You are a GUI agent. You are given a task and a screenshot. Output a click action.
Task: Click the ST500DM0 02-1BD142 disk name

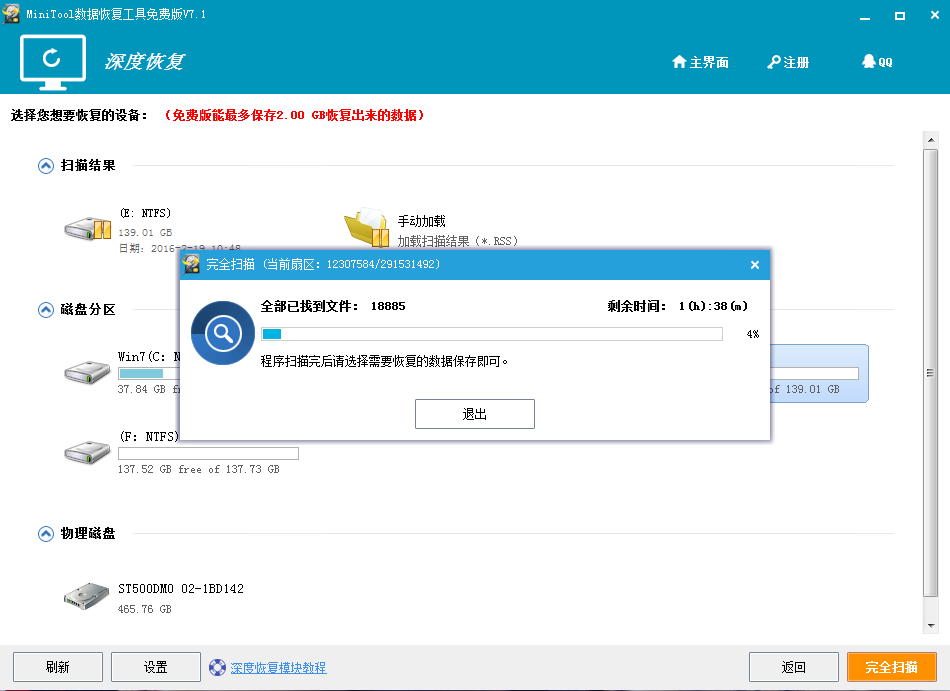point(181,589)
